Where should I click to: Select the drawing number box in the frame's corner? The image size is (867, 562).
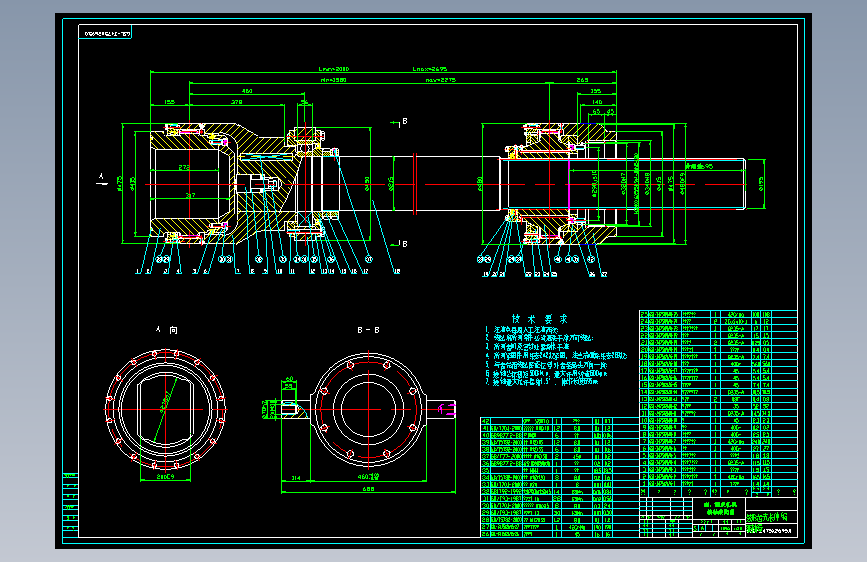(106, 33)
